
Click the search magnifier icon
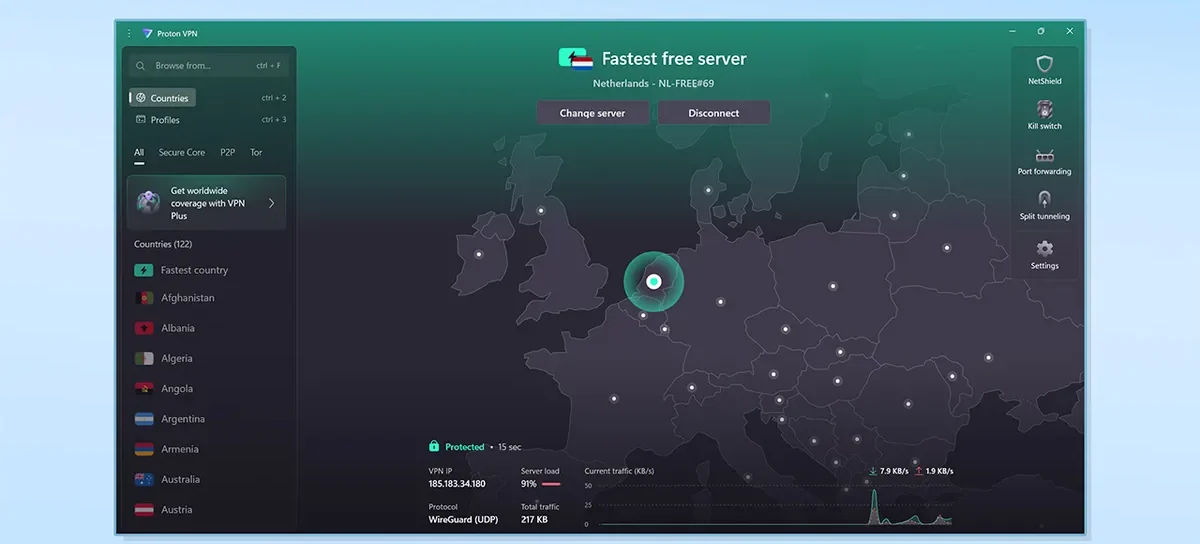pyautogui.click(x=141, y=66)
